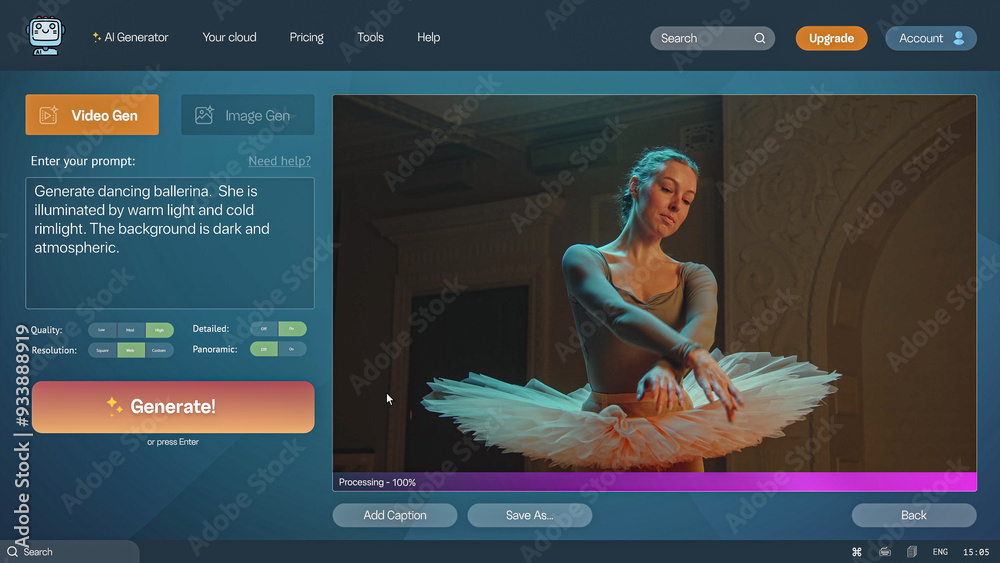Switch to the Image Gen tab

(x=247, y=115)
